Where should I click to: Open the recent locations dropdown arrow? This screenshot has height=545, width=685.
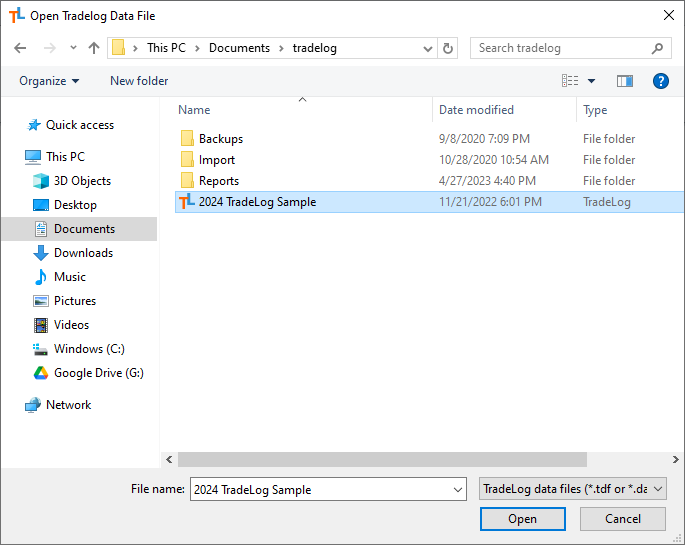click(x=73, y=48)
